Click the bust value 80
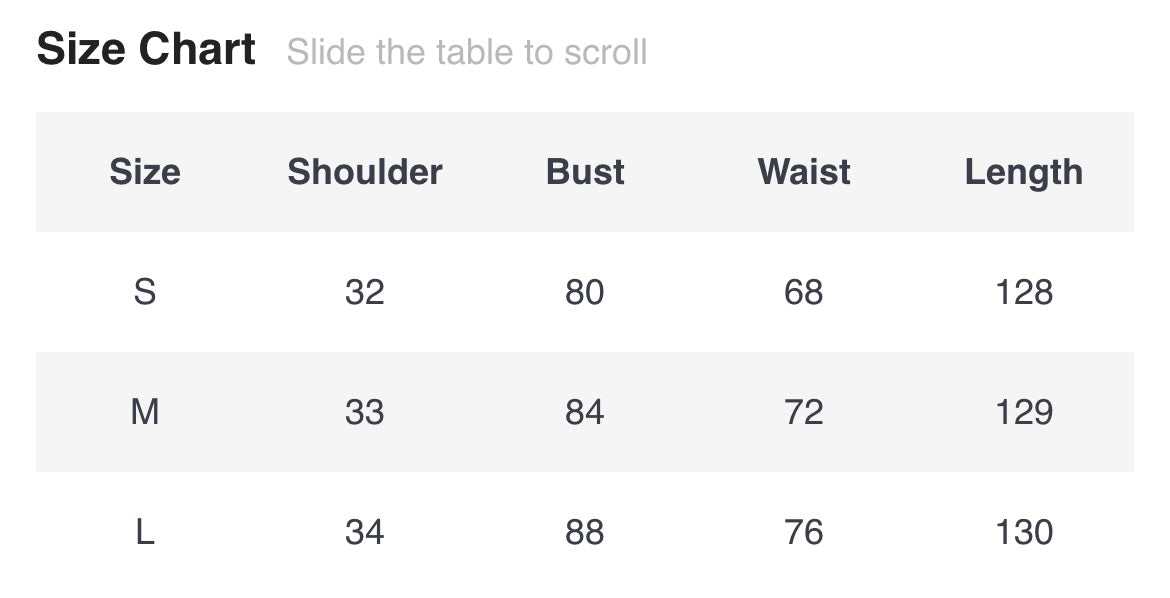Screen dimensions: 1170x598 (585, 292)
